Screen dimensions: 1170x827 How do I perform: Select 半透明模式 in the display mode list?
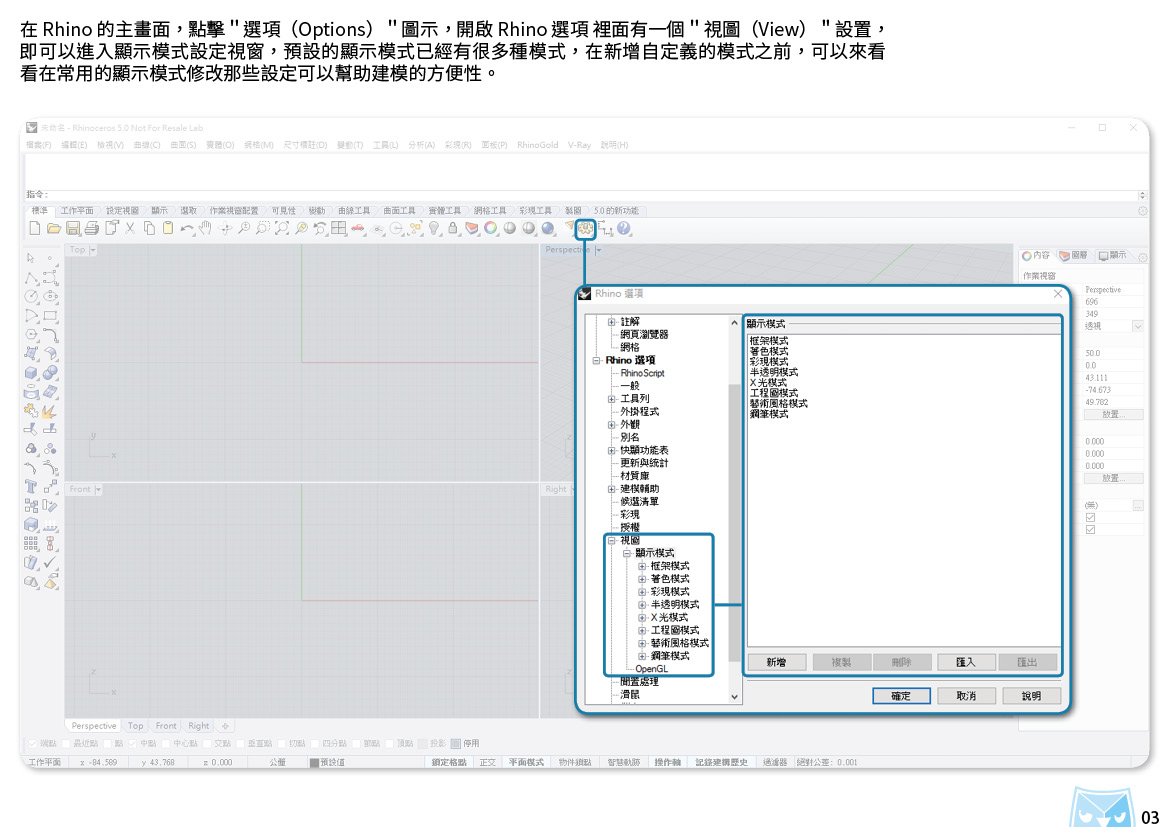tap(774, 372)
